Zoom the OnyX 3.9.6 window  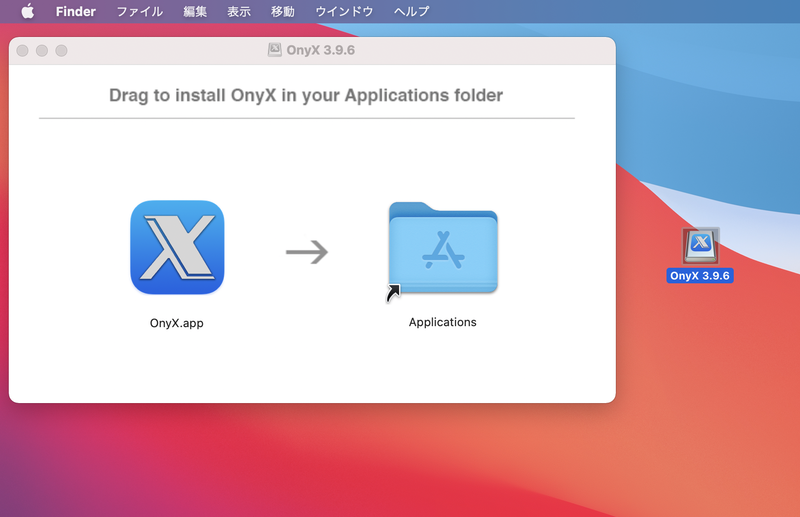(x=61, y=51)
